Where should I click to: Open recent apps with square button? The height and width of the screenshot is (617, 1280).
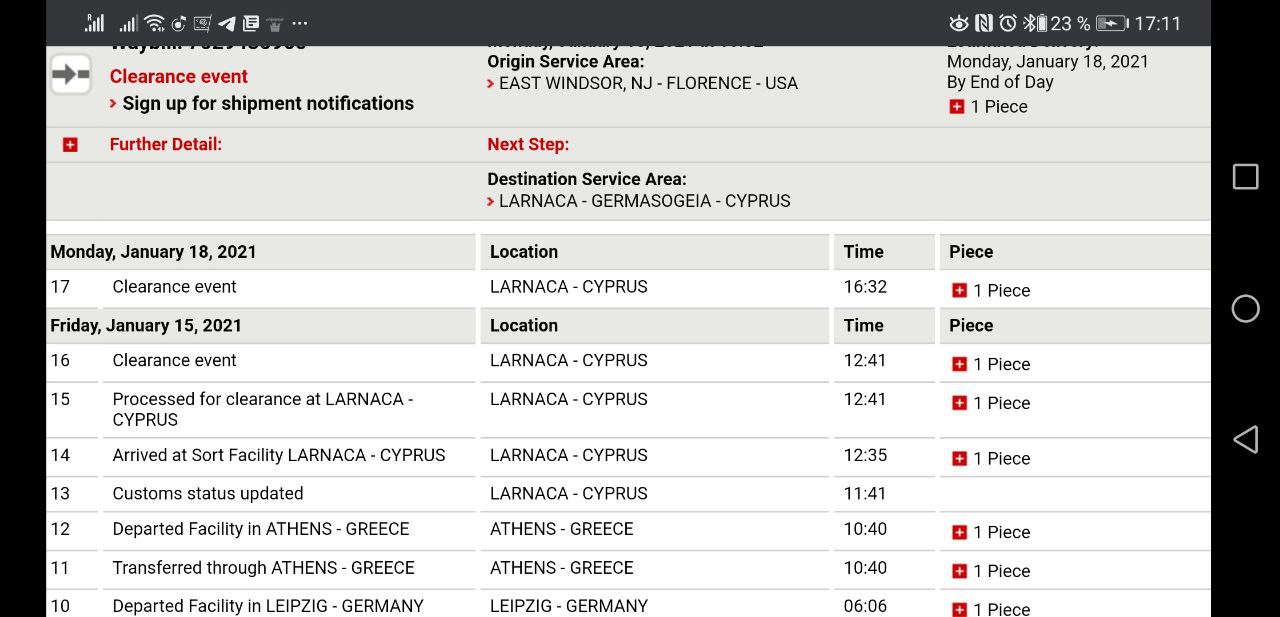(1245, 177)
